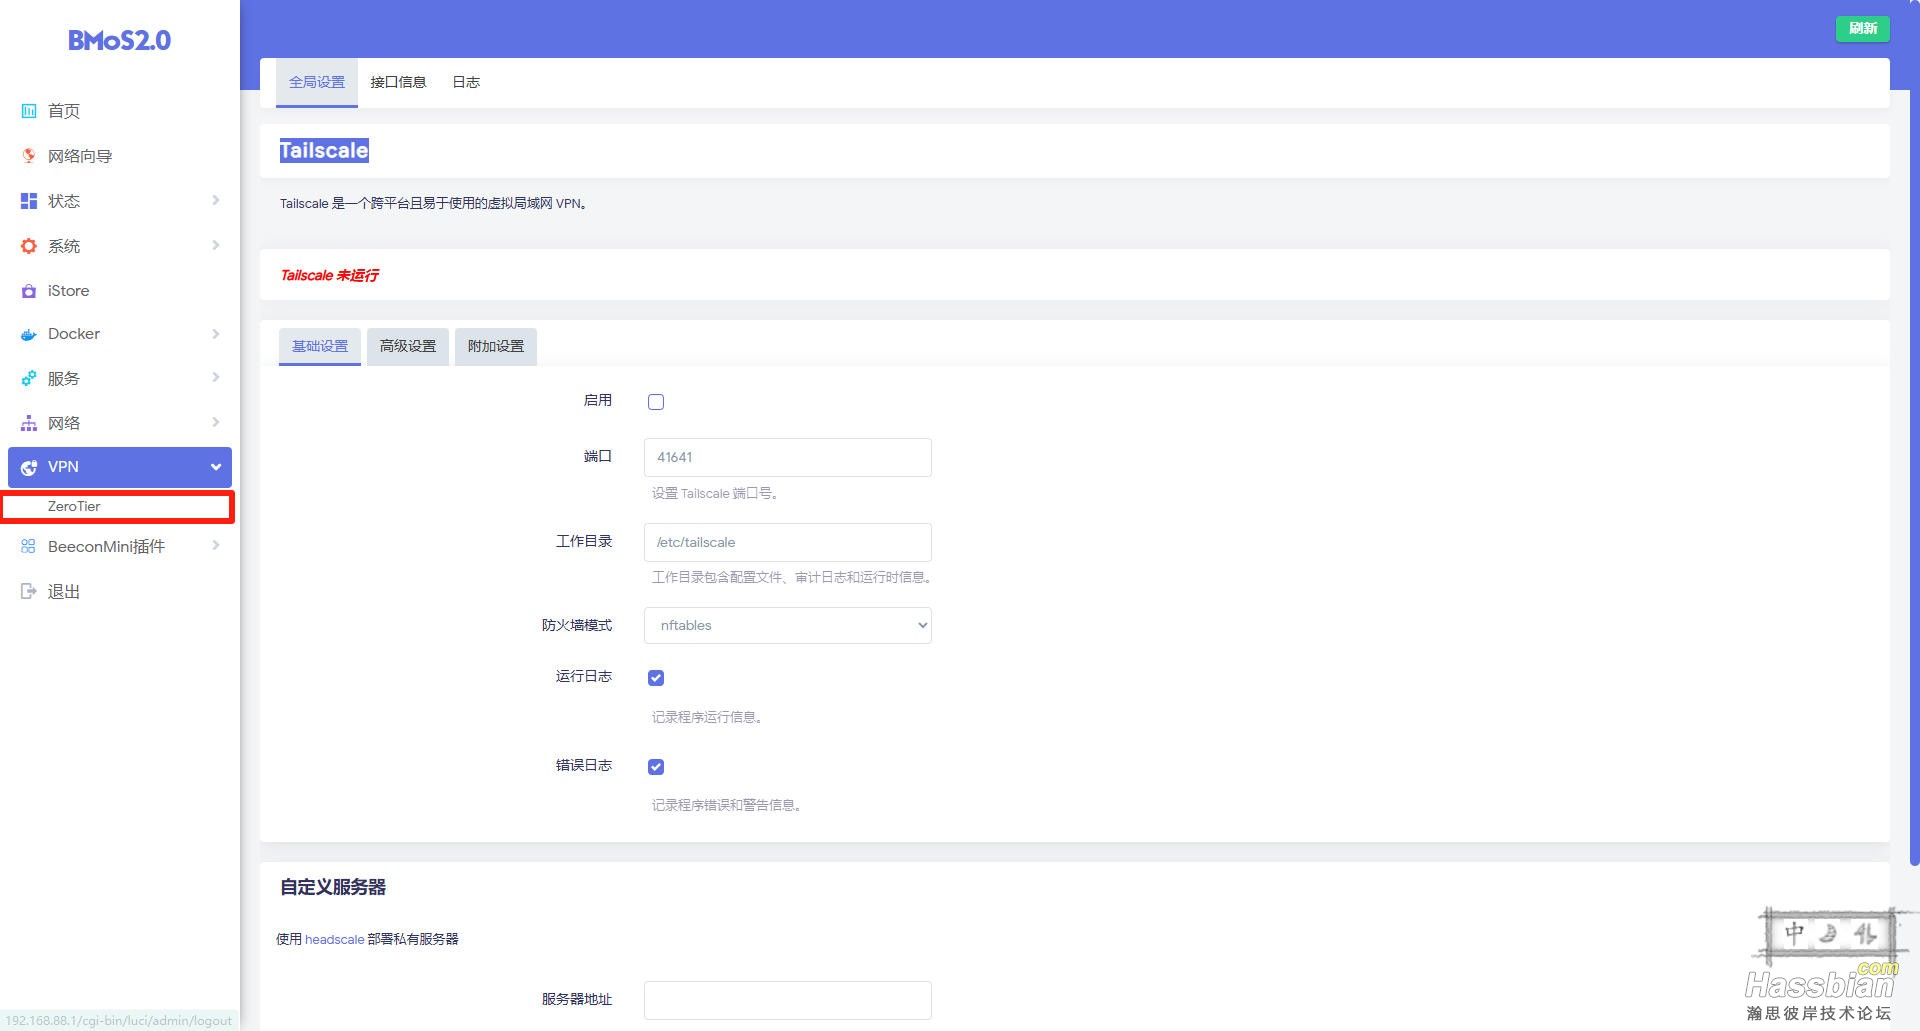Toggle the 运行日志 checkbox
The image size is (1920, 1031).
tap(656, 678)
